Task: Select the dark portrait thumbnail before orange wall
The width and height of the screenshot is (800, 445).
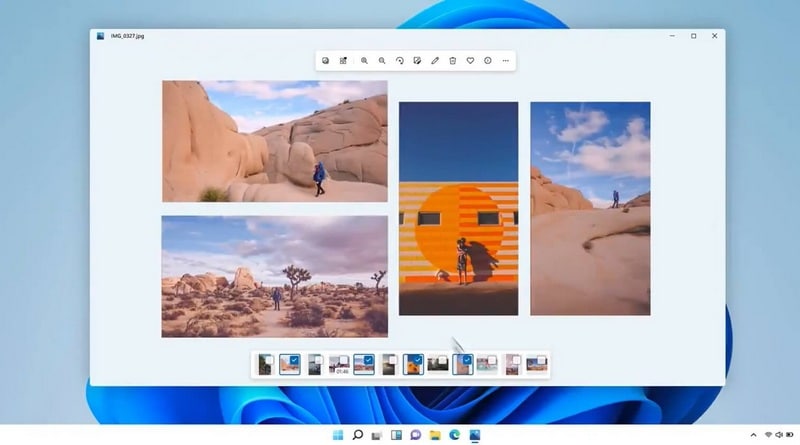Action: click(x=389, y=365)
